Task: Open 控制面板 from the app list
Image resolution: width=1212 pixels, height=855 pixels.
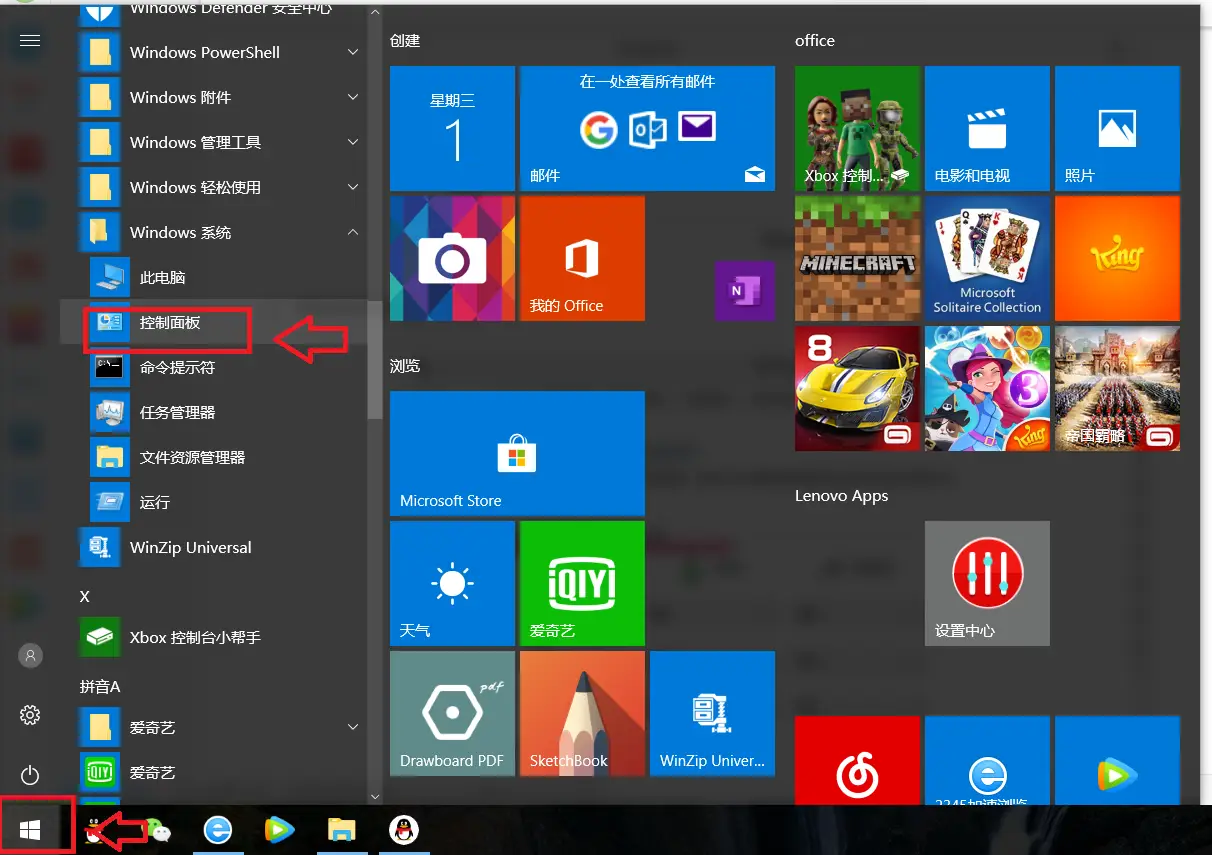Action: [x=170, y=323]
